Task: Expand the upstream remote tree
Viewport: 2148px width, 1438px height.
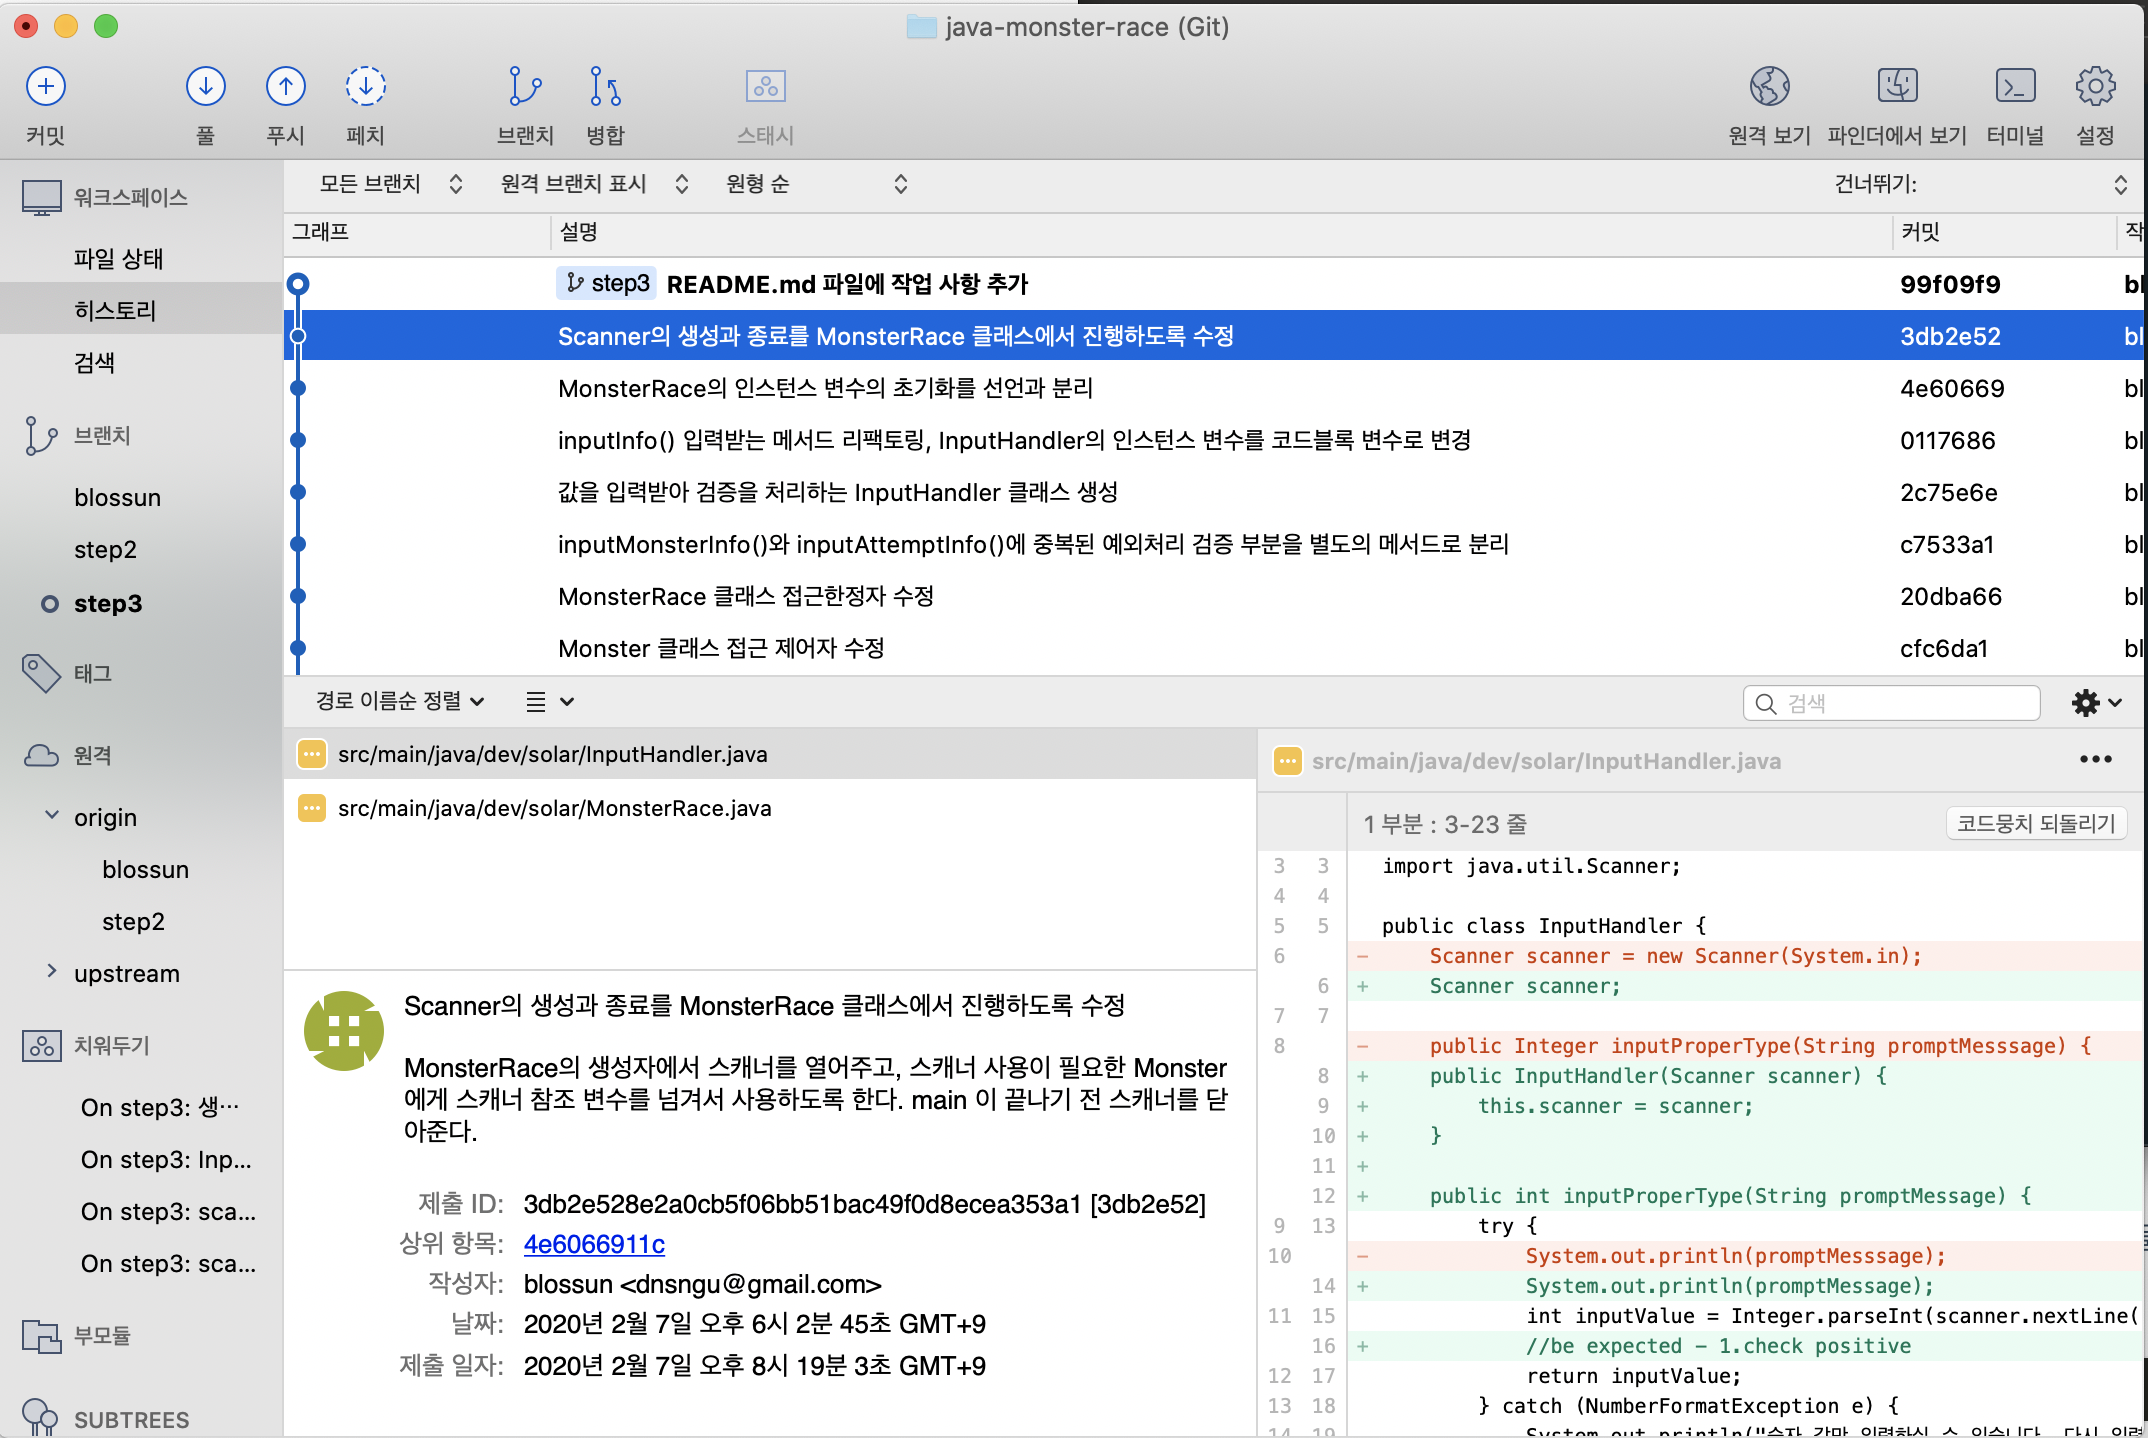Action: (x=52, y=972)
